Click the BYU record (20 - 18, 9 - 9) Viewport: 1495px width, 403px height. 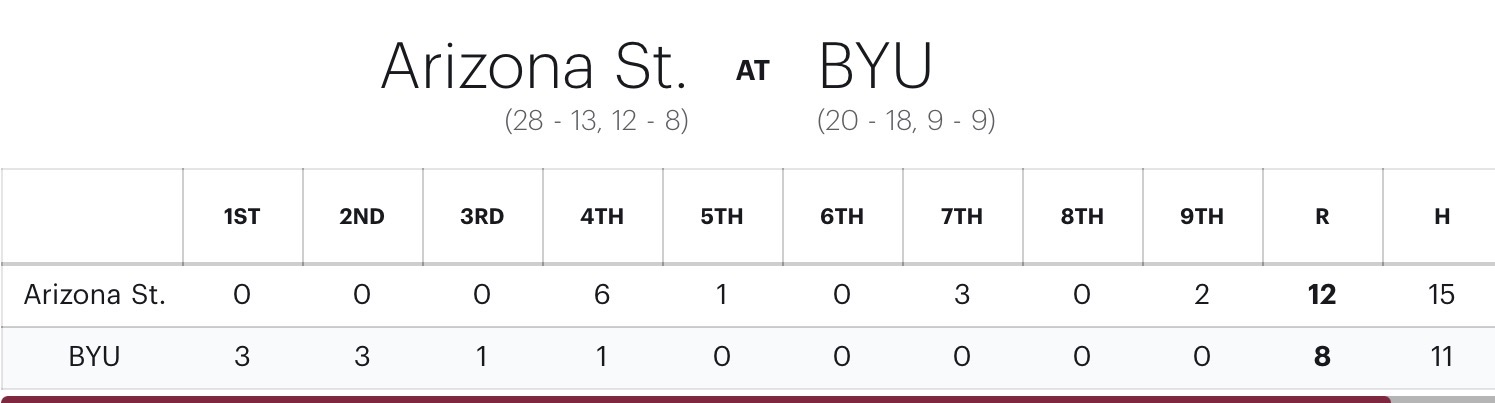906,121
